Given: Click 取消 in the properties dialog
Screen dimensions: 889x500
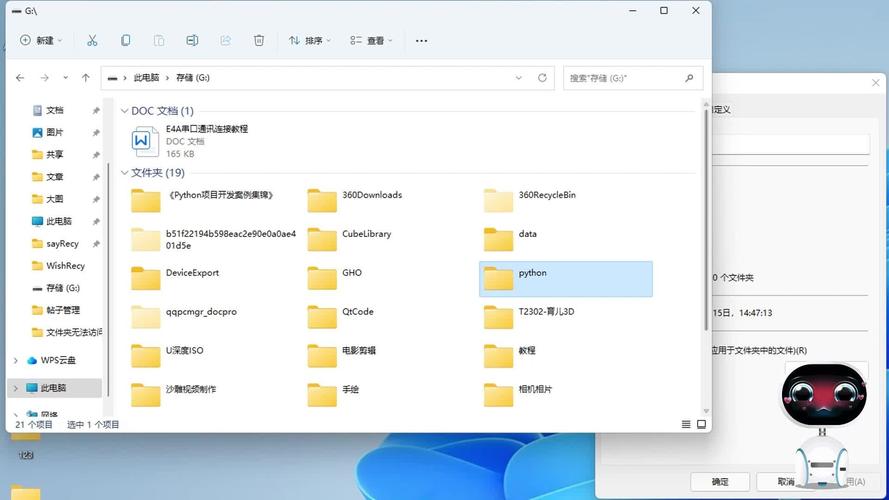Looking at the screenshot, I should click(x=785, y=482).
